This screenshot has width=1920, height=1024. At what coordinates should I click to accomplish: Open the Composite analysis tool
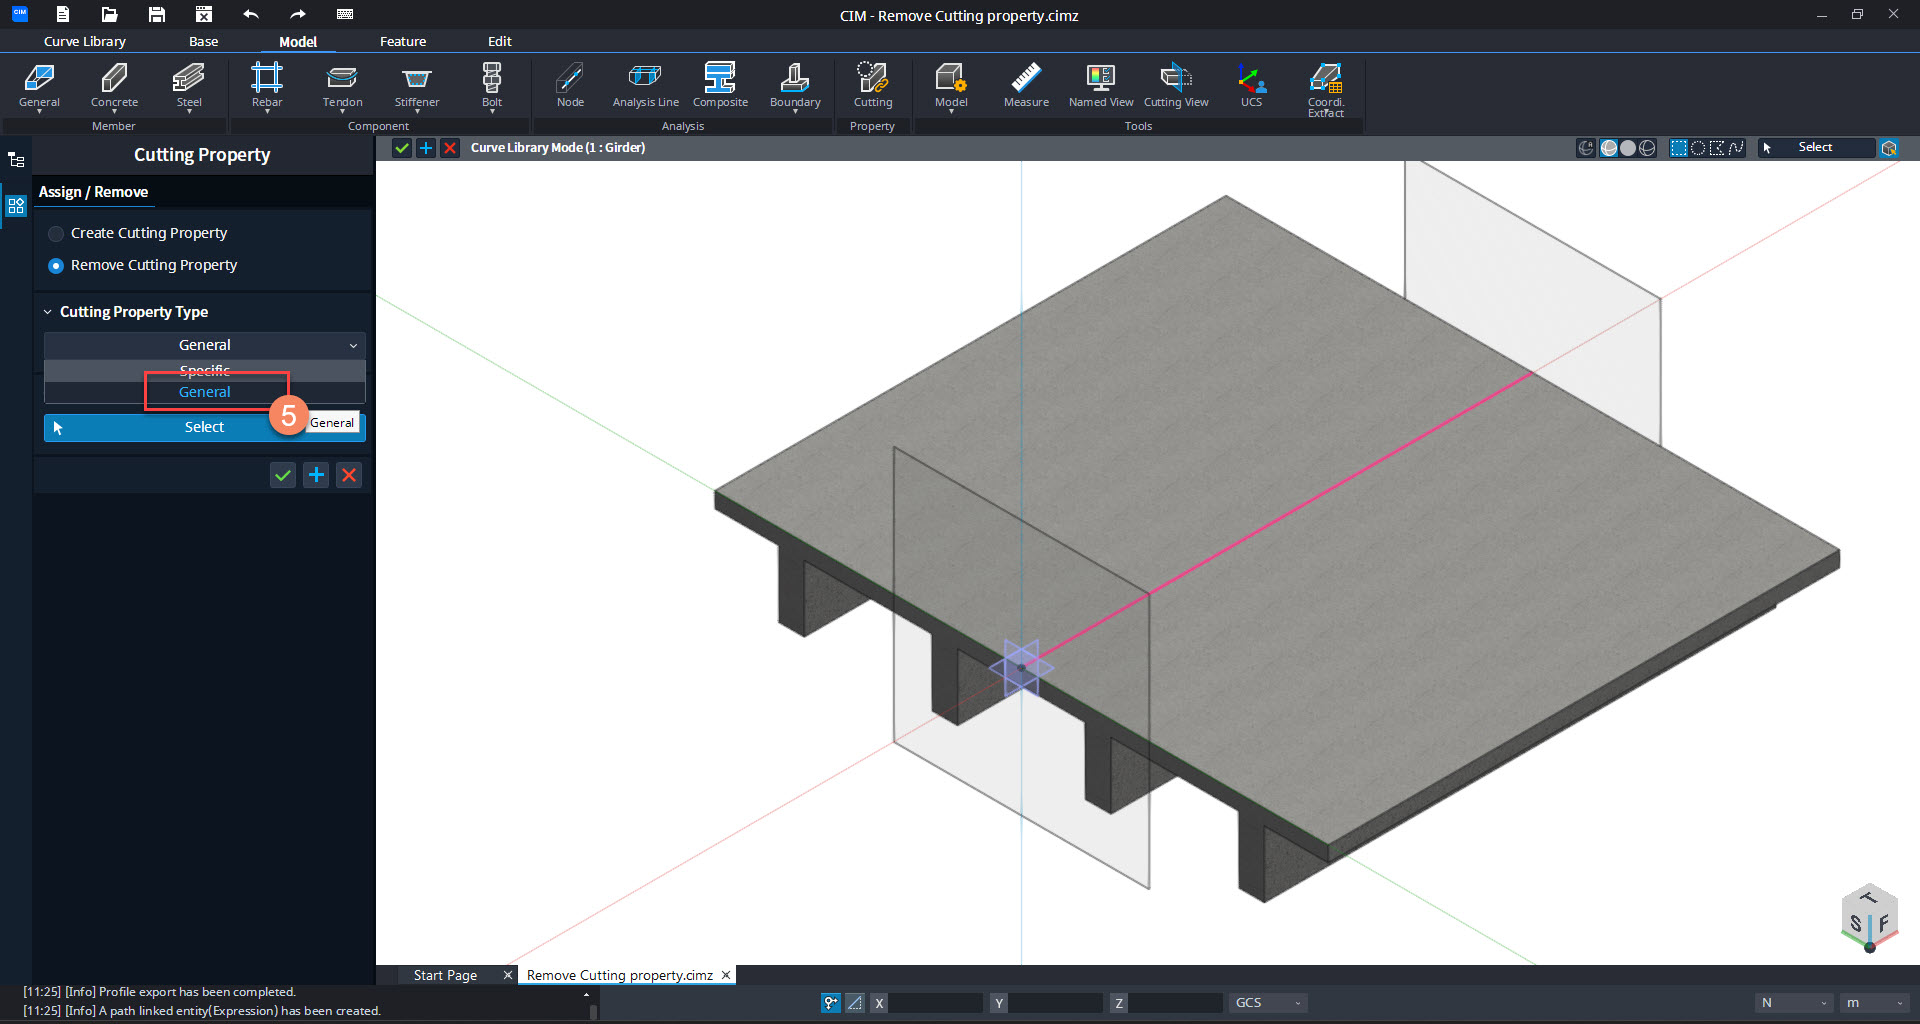point(720,85)
